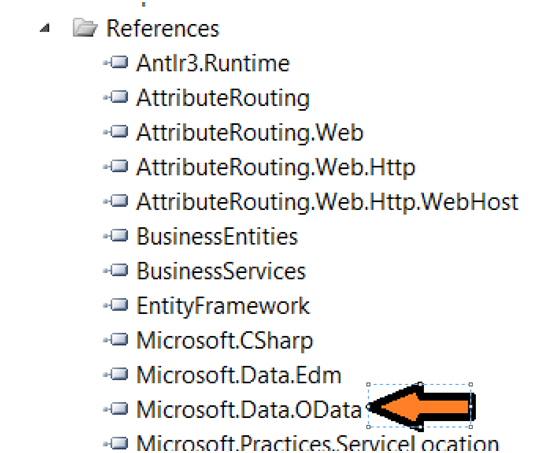Select Microsoft.Data.OData reference name

(249, 410)
